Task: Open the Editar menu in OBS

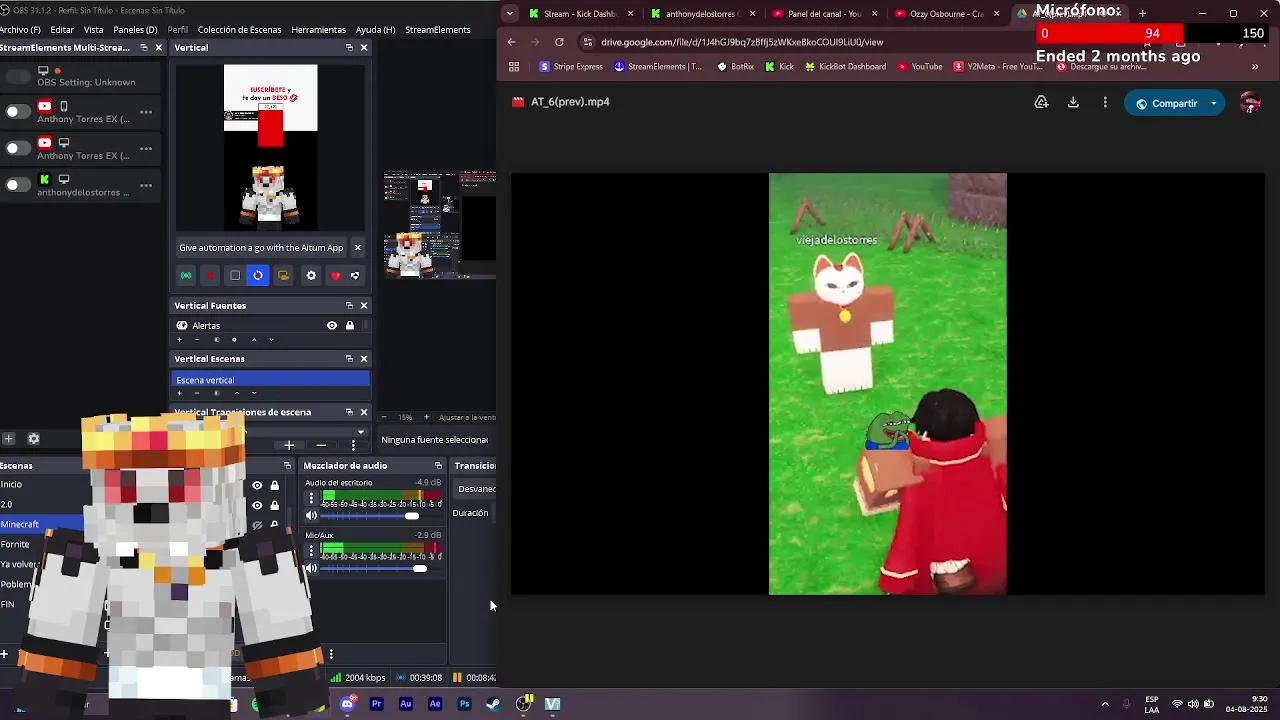Action: tap(62, 30)
